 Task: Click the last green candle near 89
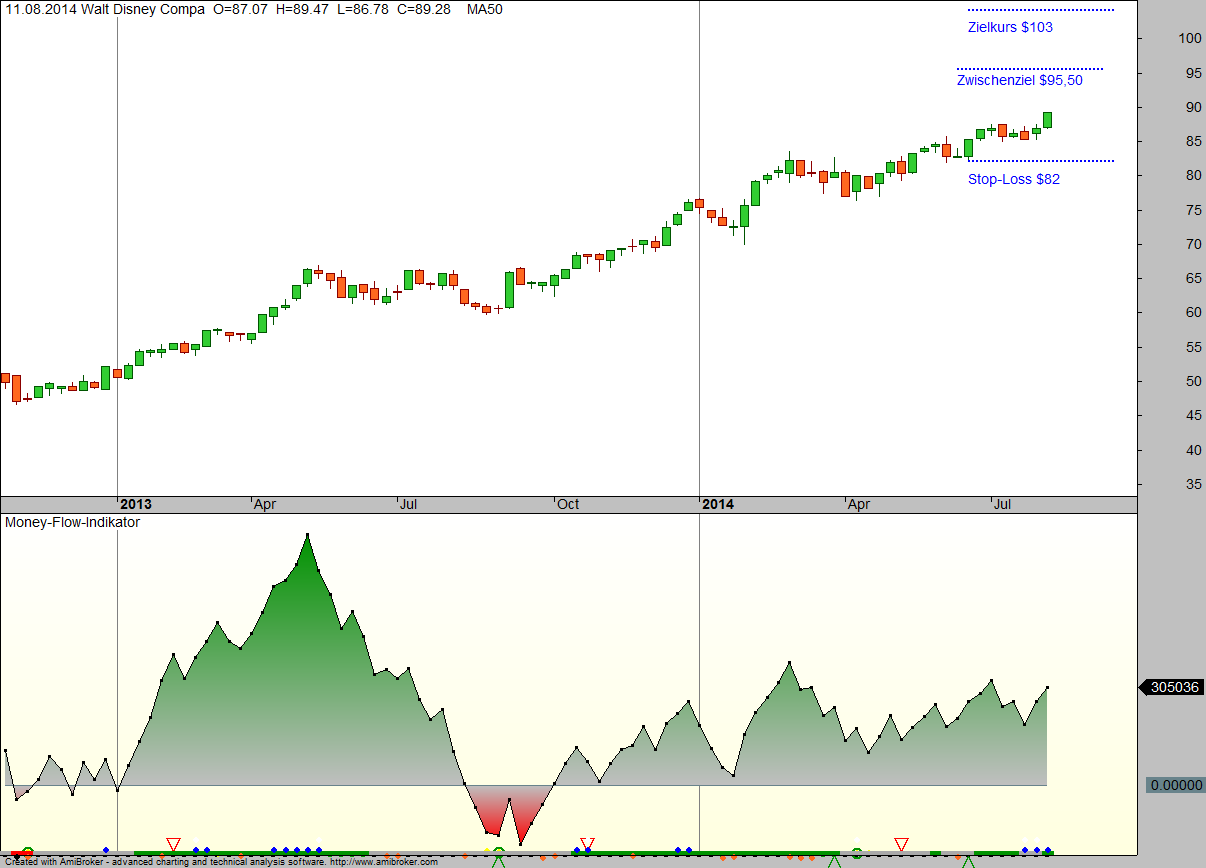pyautogui.click(x=1047, y=120)
